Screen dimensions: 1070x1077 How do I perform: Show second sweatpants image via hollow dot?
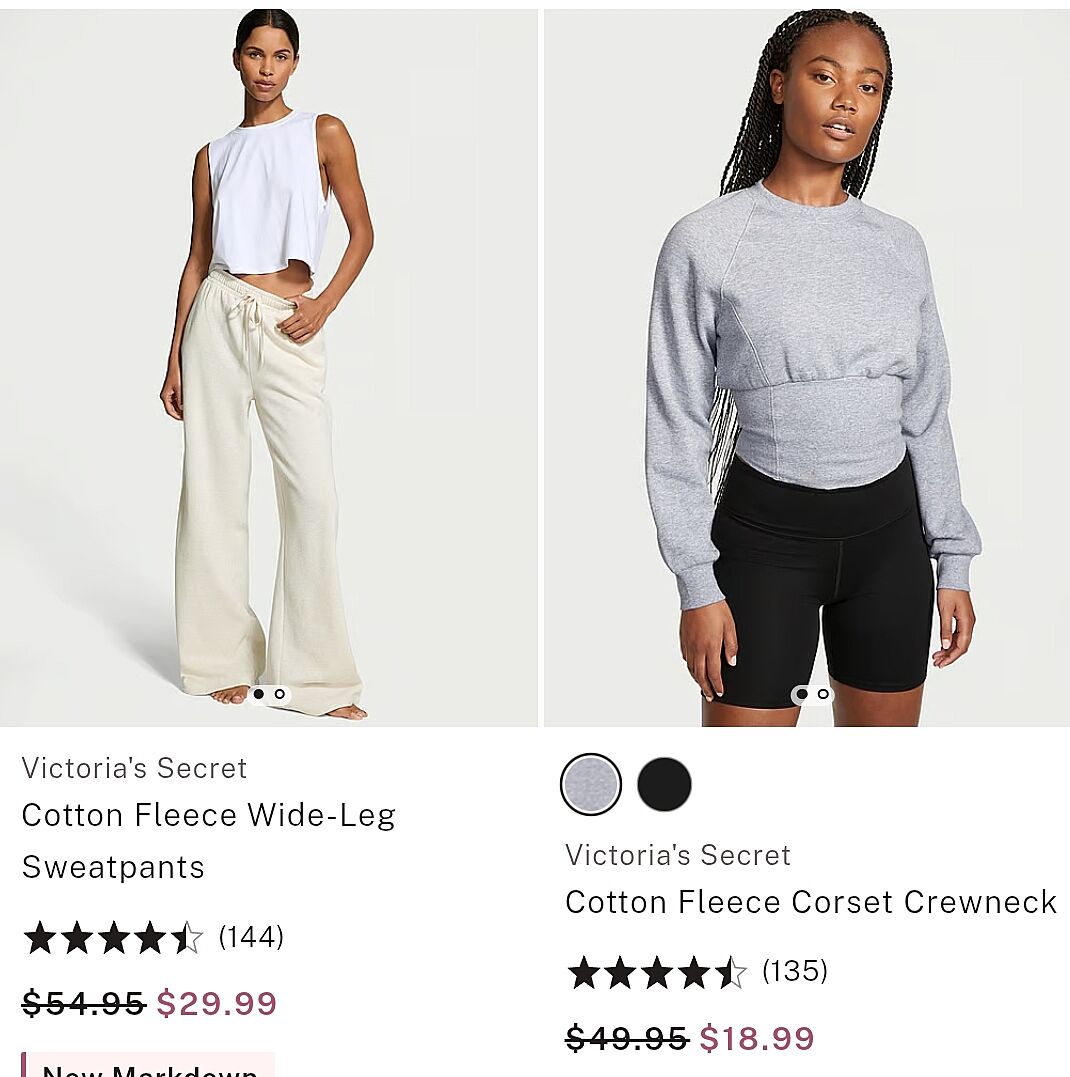click(x=280, y=694)
